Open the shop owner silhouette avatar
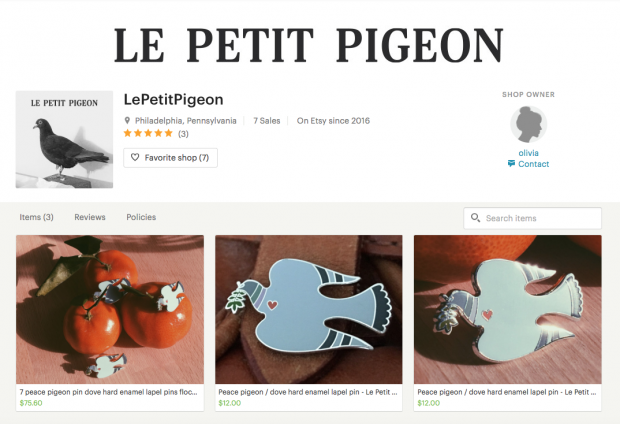This screenshot has height=424, width=620. click(529, 124)
